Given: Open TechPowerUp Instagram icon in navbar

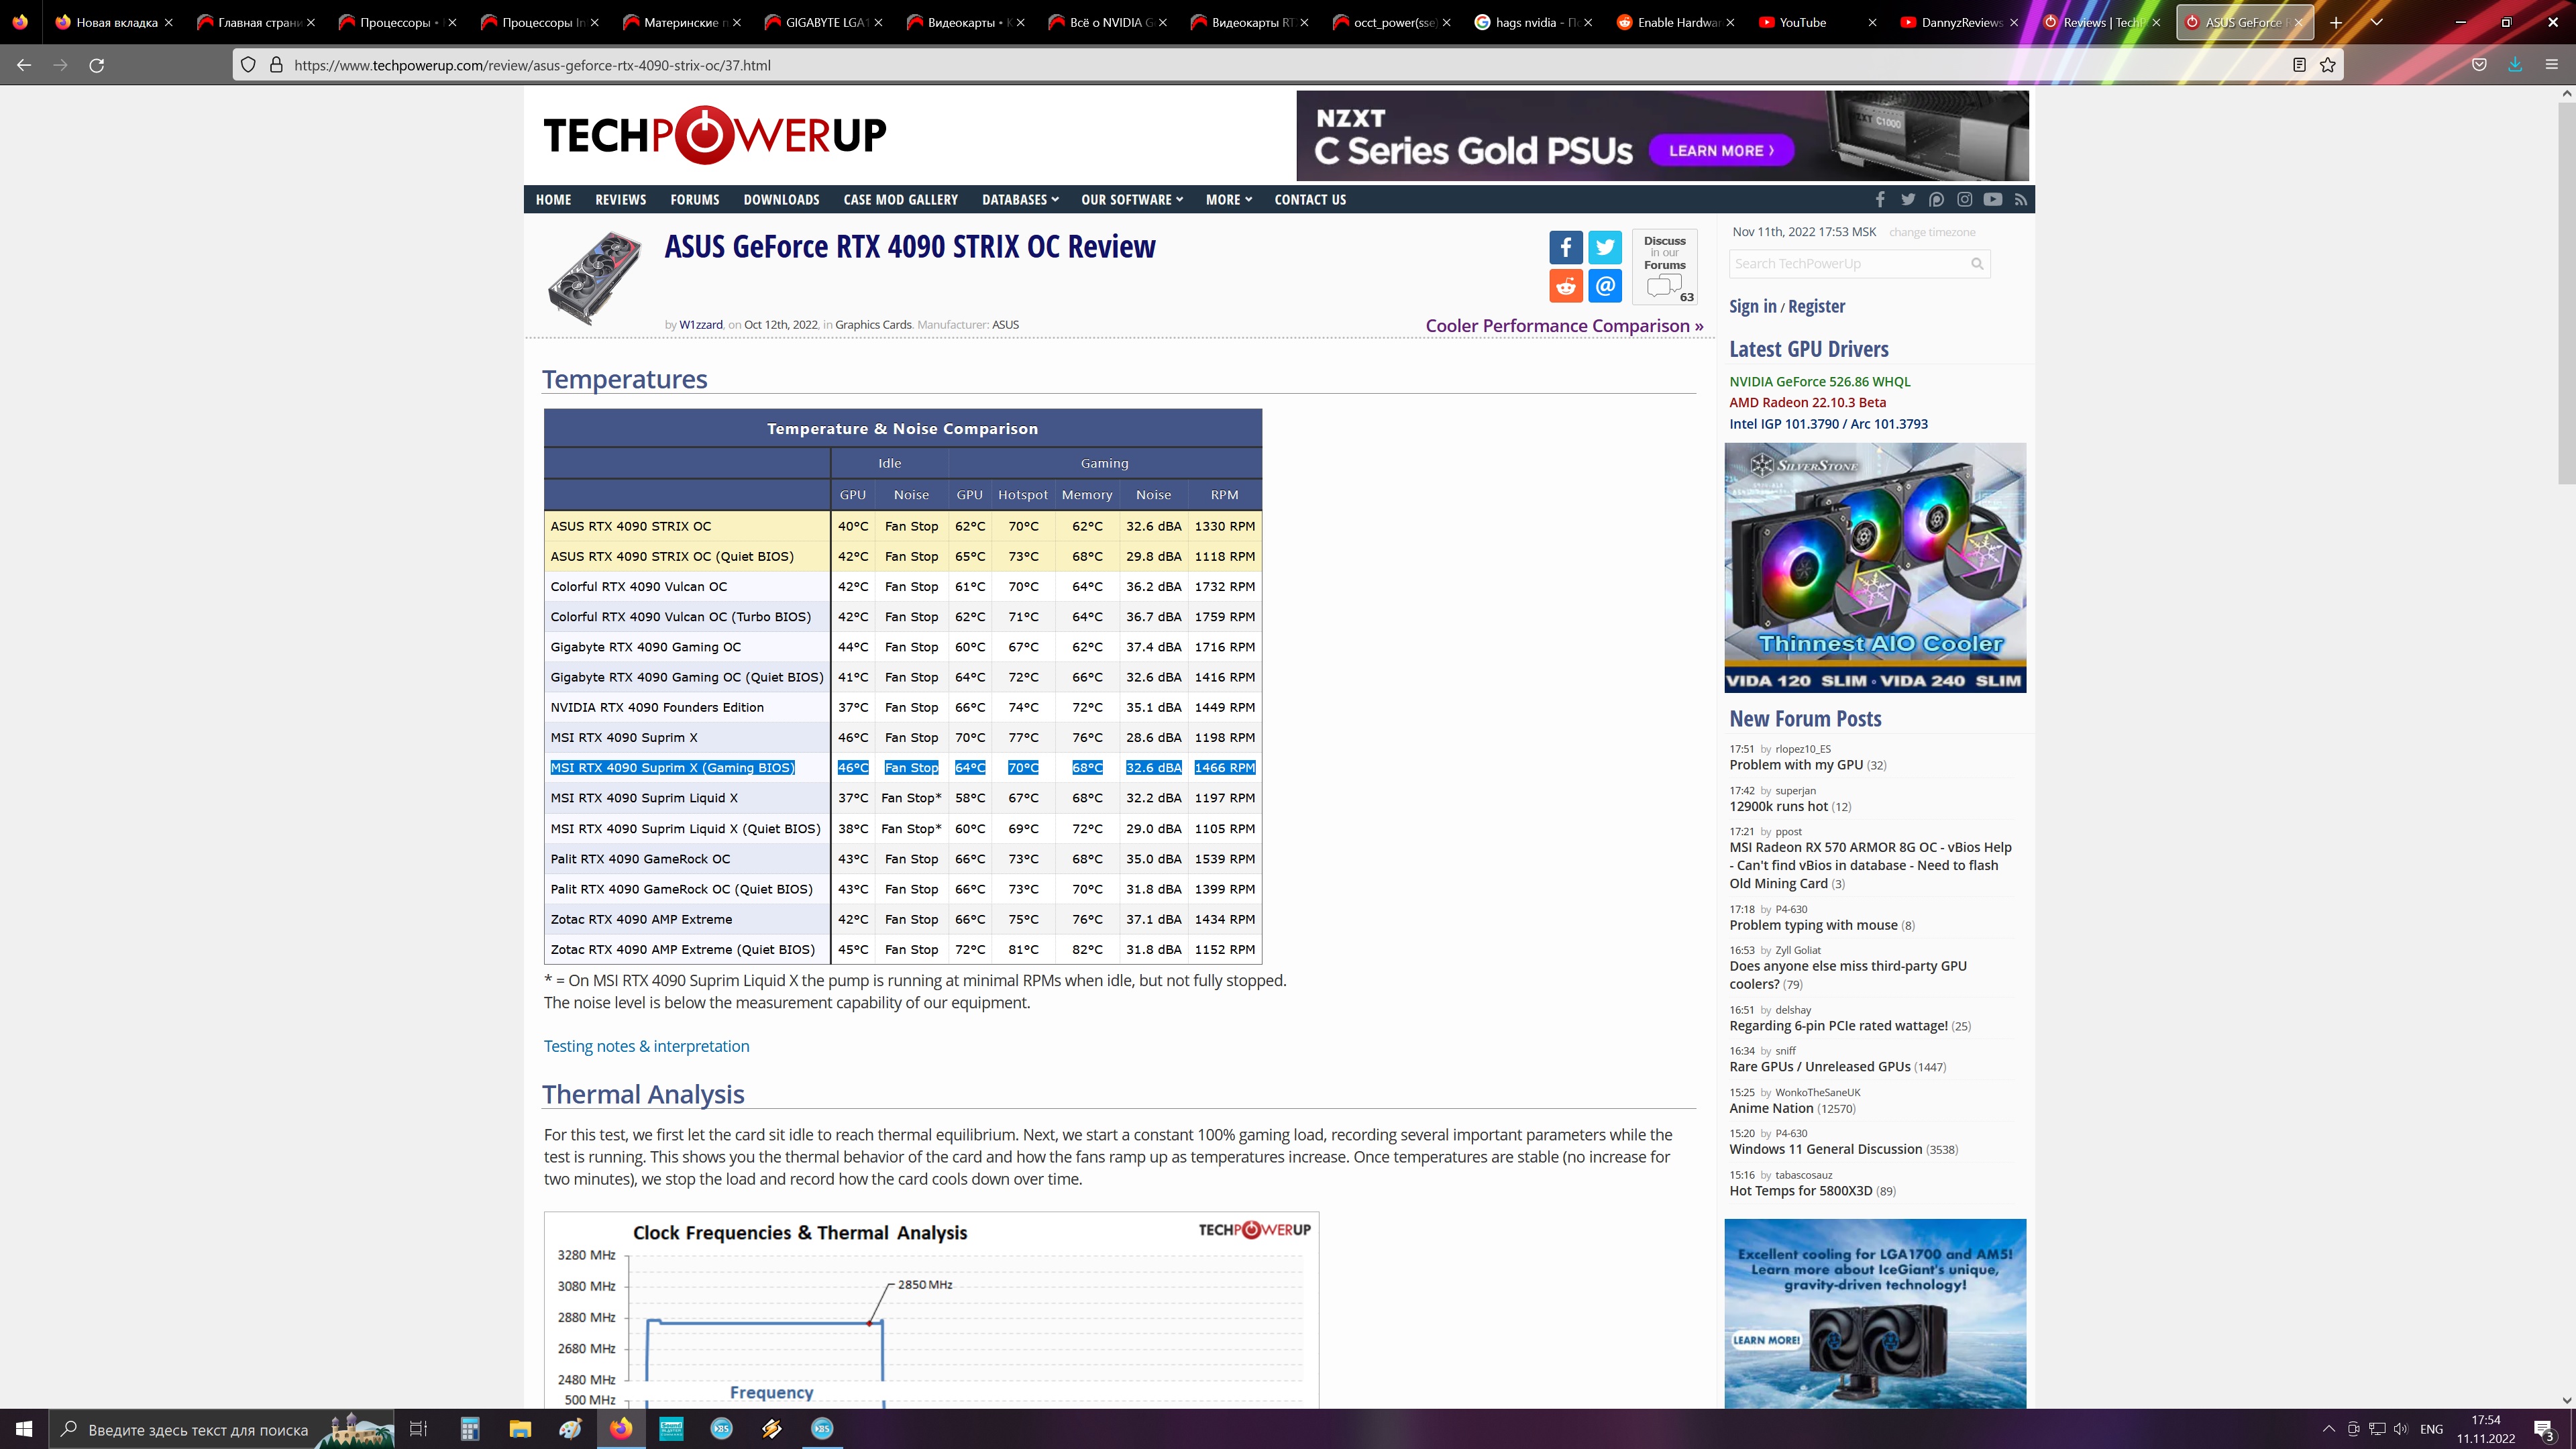Looking at the screenshot, I should [x=1964, y=200].
